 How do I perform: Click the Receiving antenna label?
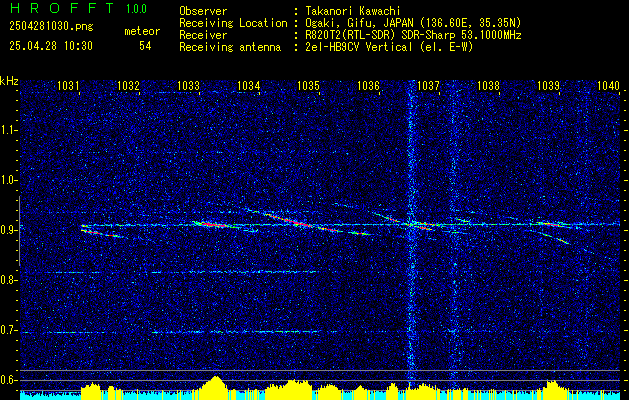[230, 47]
